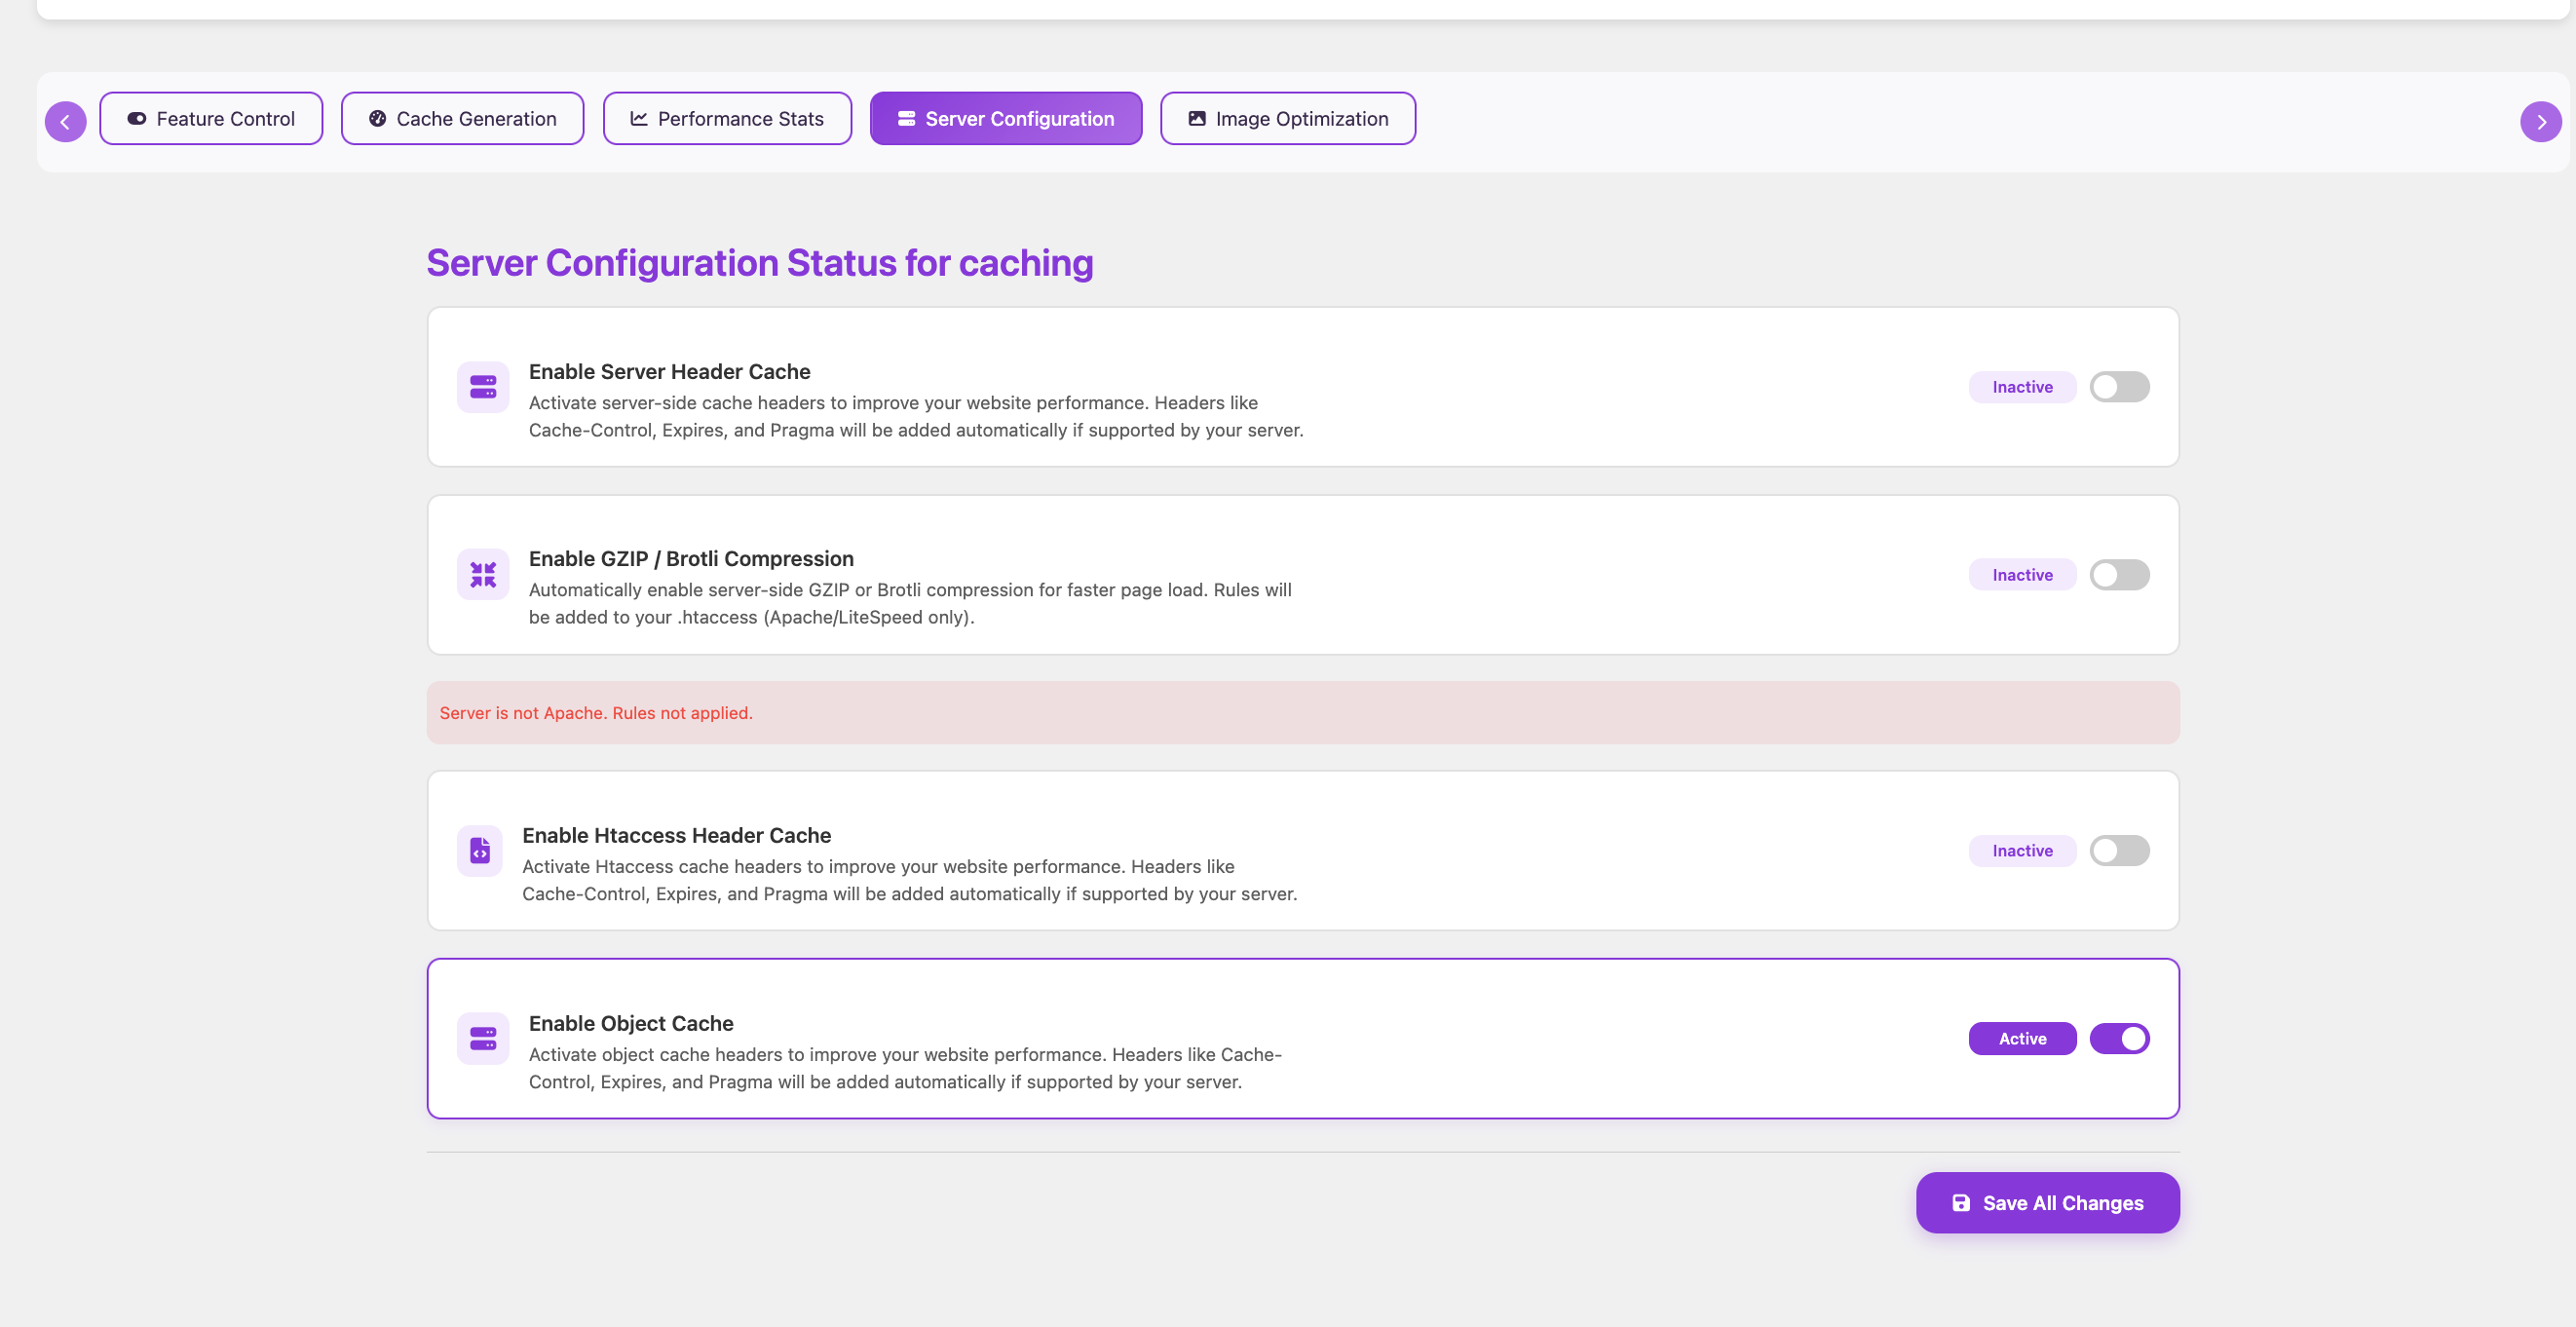
Task: Click the Inactive badge for Server Header Cache
Action: [2022, 387]
